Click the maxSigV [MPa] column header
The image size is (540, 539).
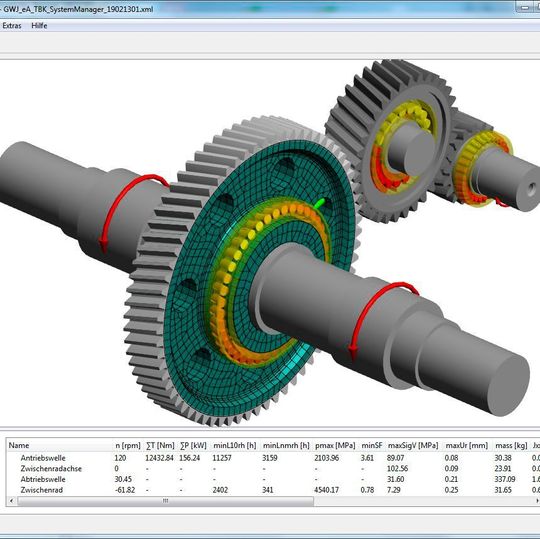click(x=413, y=445)
